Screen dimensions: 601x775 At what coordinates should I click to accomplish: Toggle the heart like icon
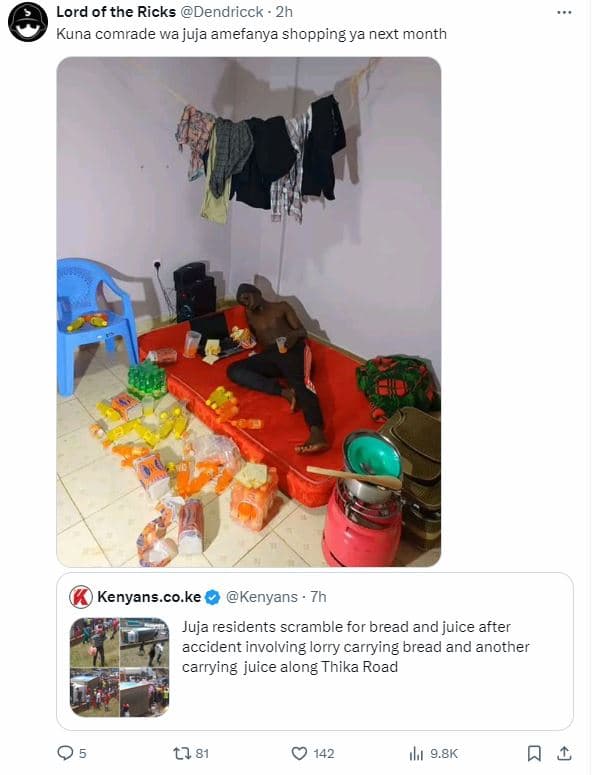(x=299, y=753)
